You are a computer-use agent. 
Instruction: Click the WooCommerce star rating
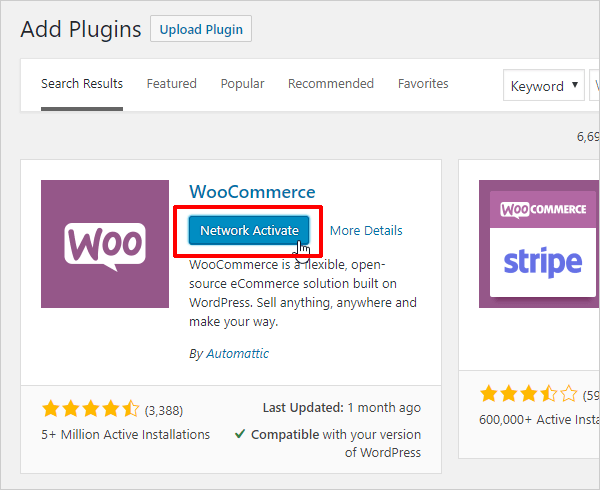point(91,408)
